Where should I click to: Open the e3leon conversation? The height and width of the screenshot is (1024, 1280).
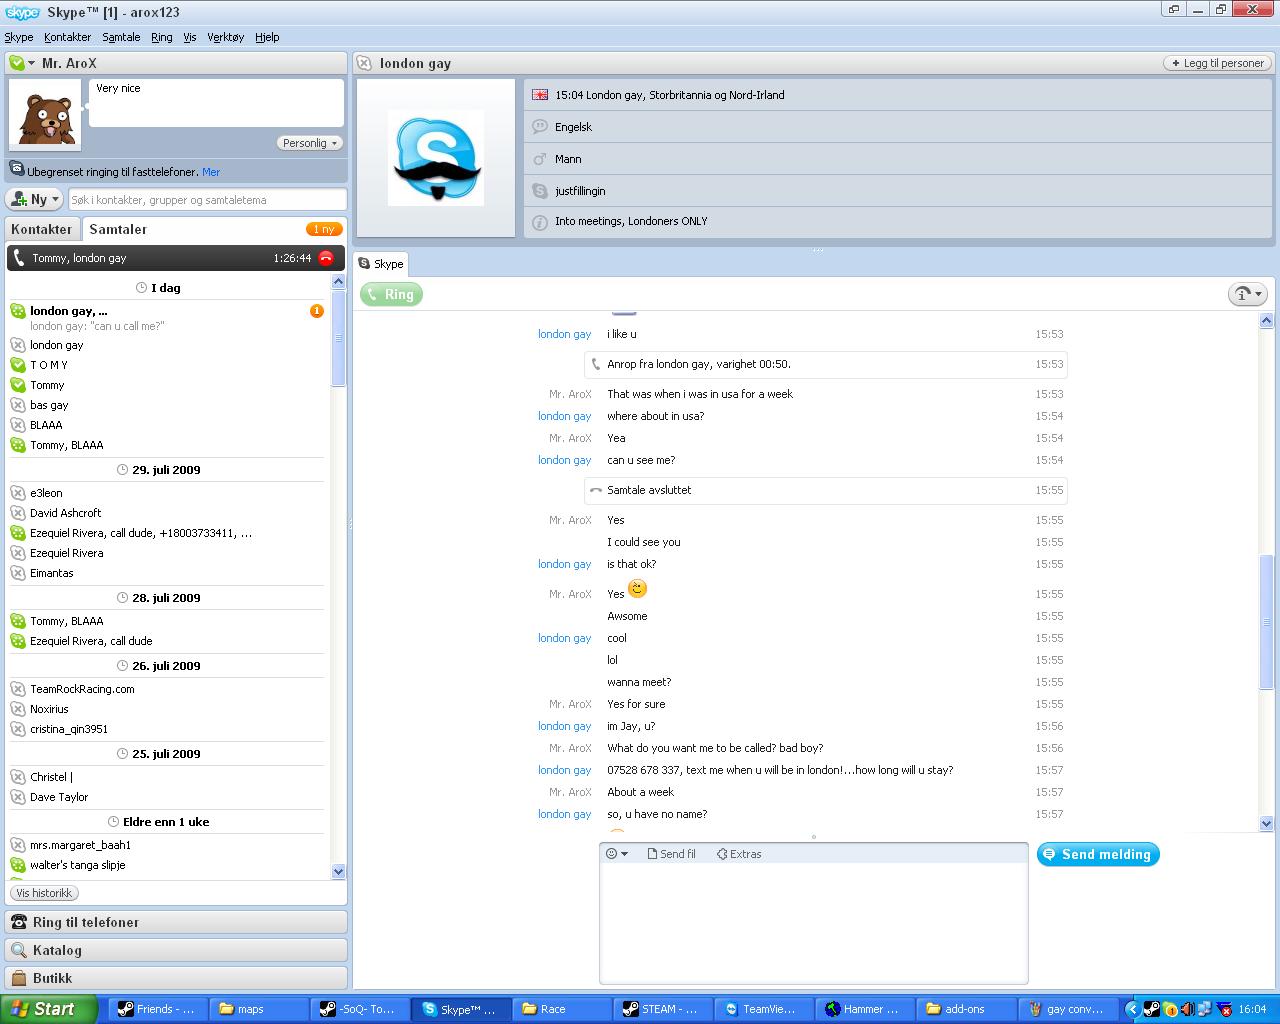point(46,493)
